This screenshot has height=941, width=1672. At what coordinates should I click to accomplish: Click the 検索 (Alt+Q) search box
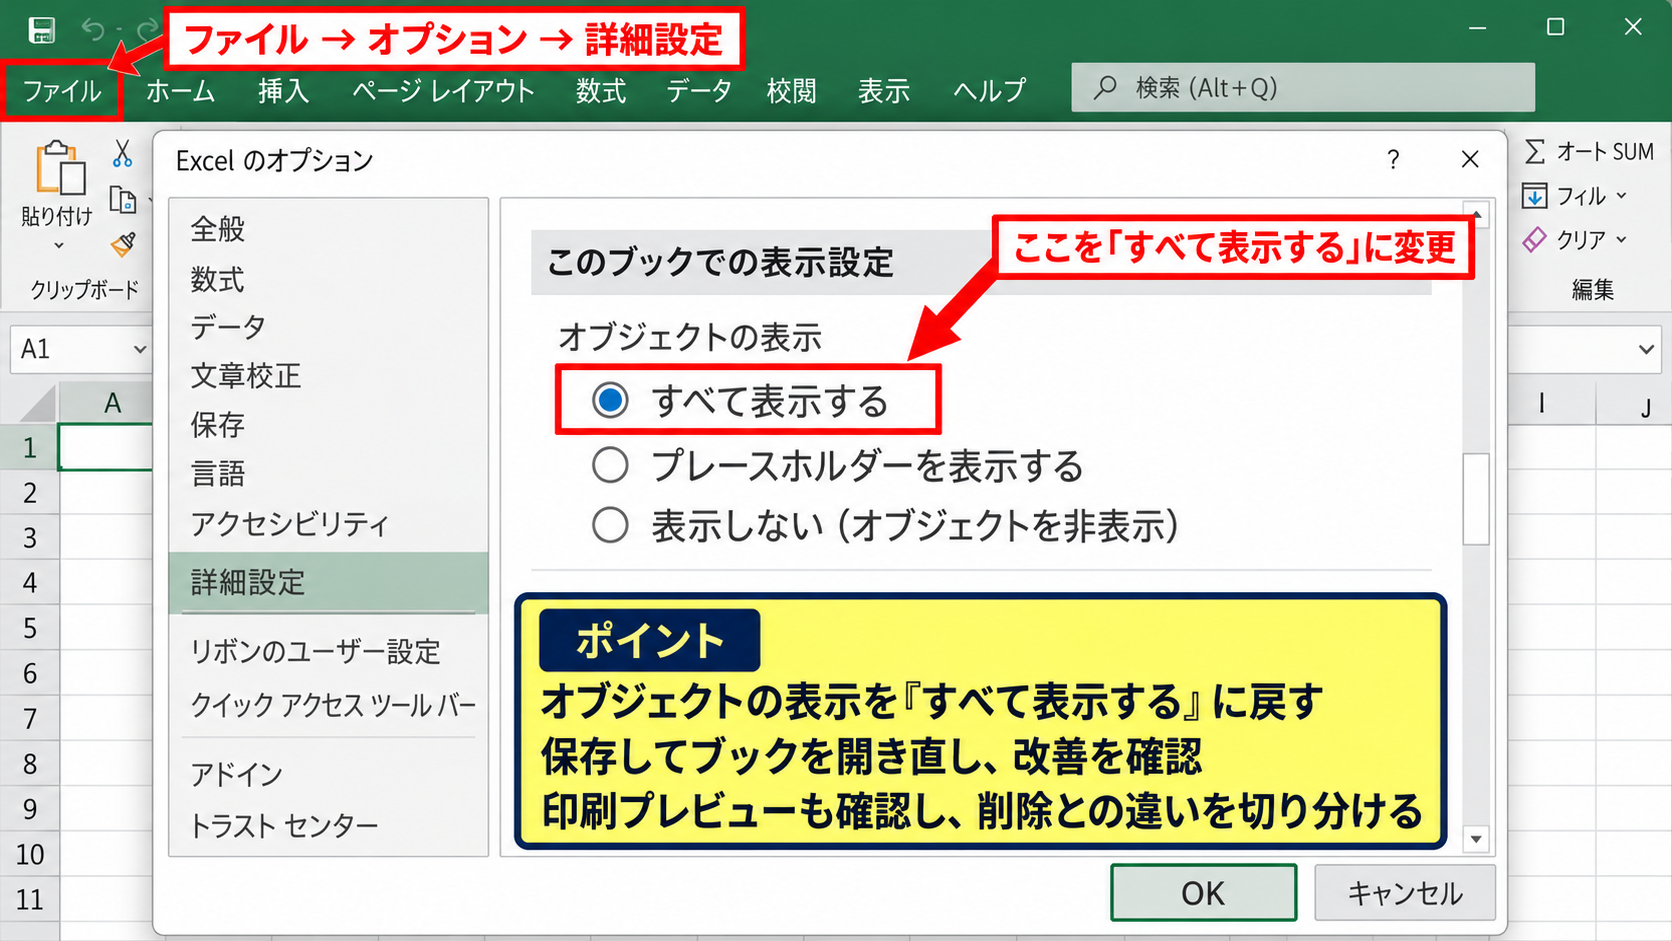(x=1303, y=88)
